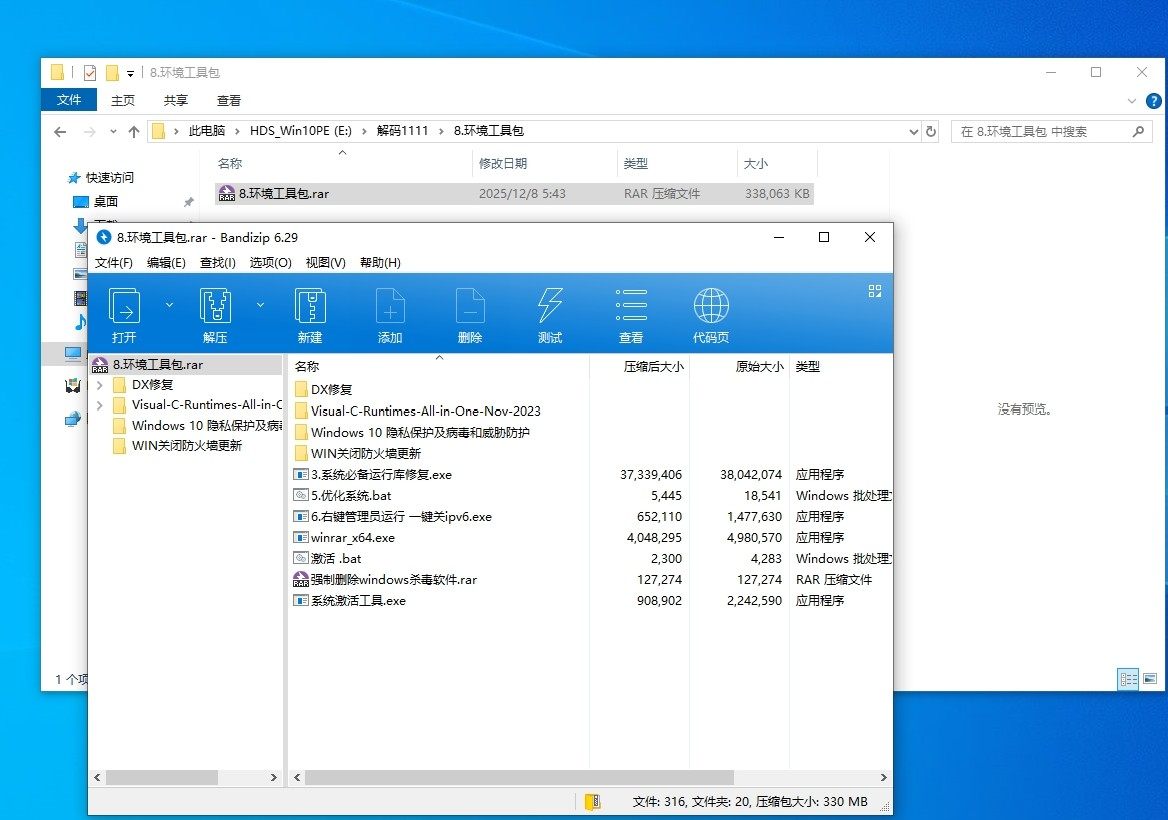
Task: Select the winrar_x64.exe file entry
Action: [352, 538]
